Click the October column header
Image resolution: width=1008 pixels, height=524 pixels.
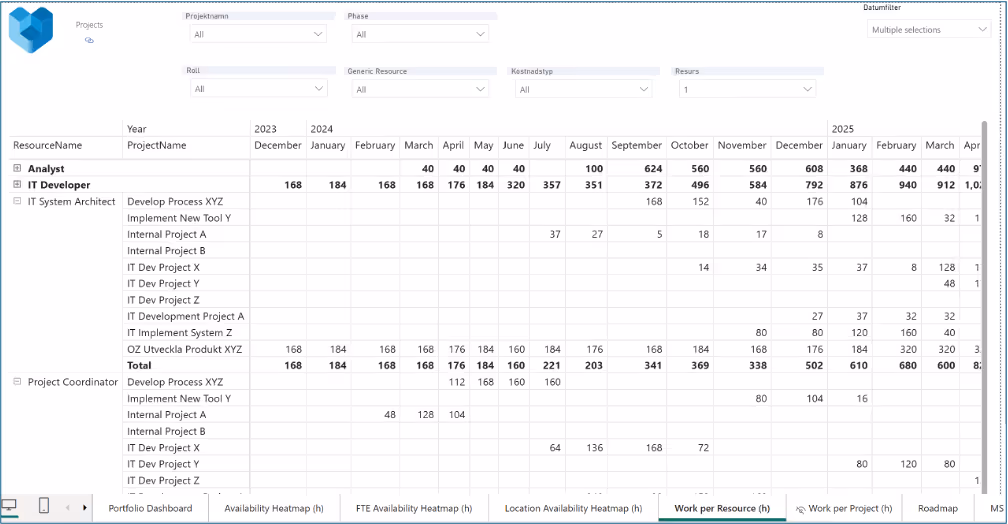(x=690, y=145)
